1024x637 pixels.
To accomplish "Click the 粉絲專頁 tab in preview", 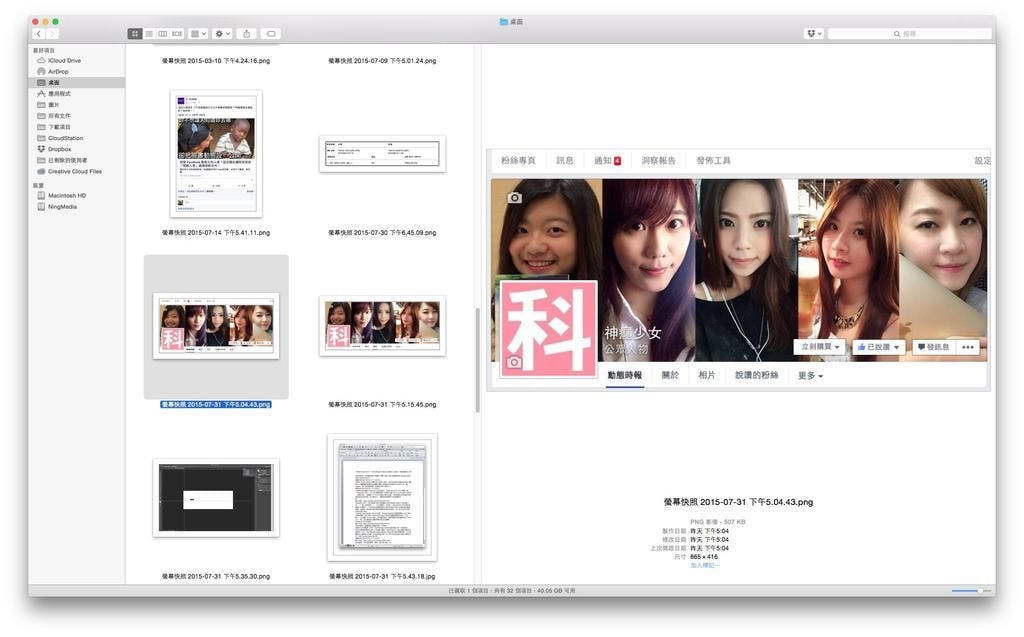I will pos(518,160).
